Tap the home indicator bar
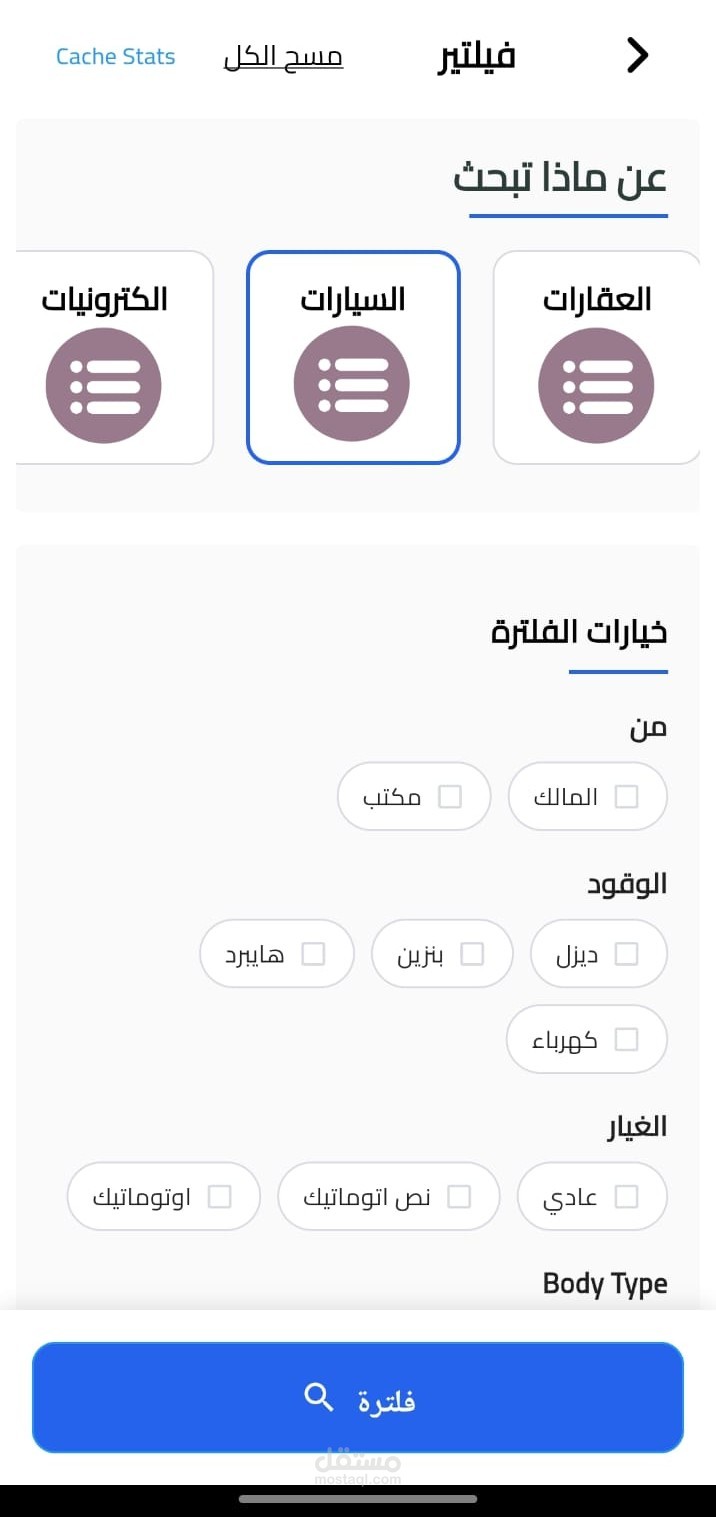This screenshot has height=1517, width=716. [358, 1498]
